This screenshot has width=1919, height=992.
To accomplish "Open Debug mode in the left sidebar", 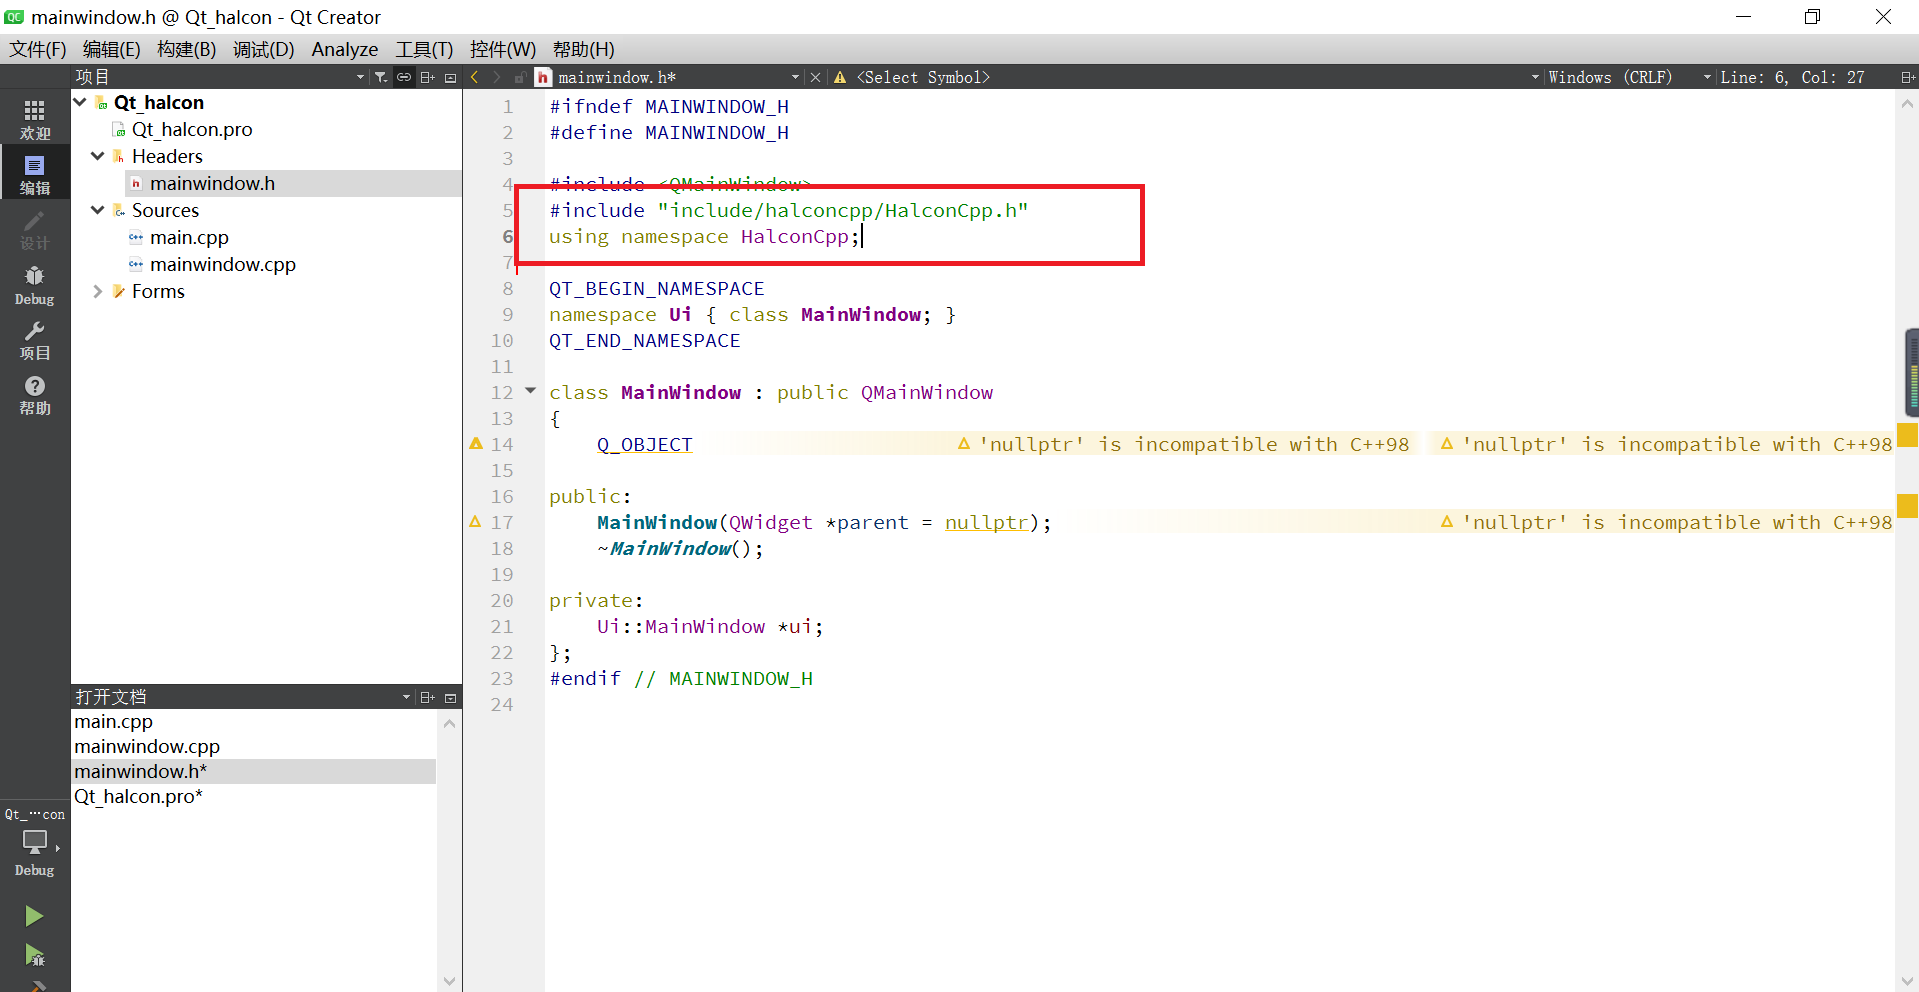I will click(34, 283).
